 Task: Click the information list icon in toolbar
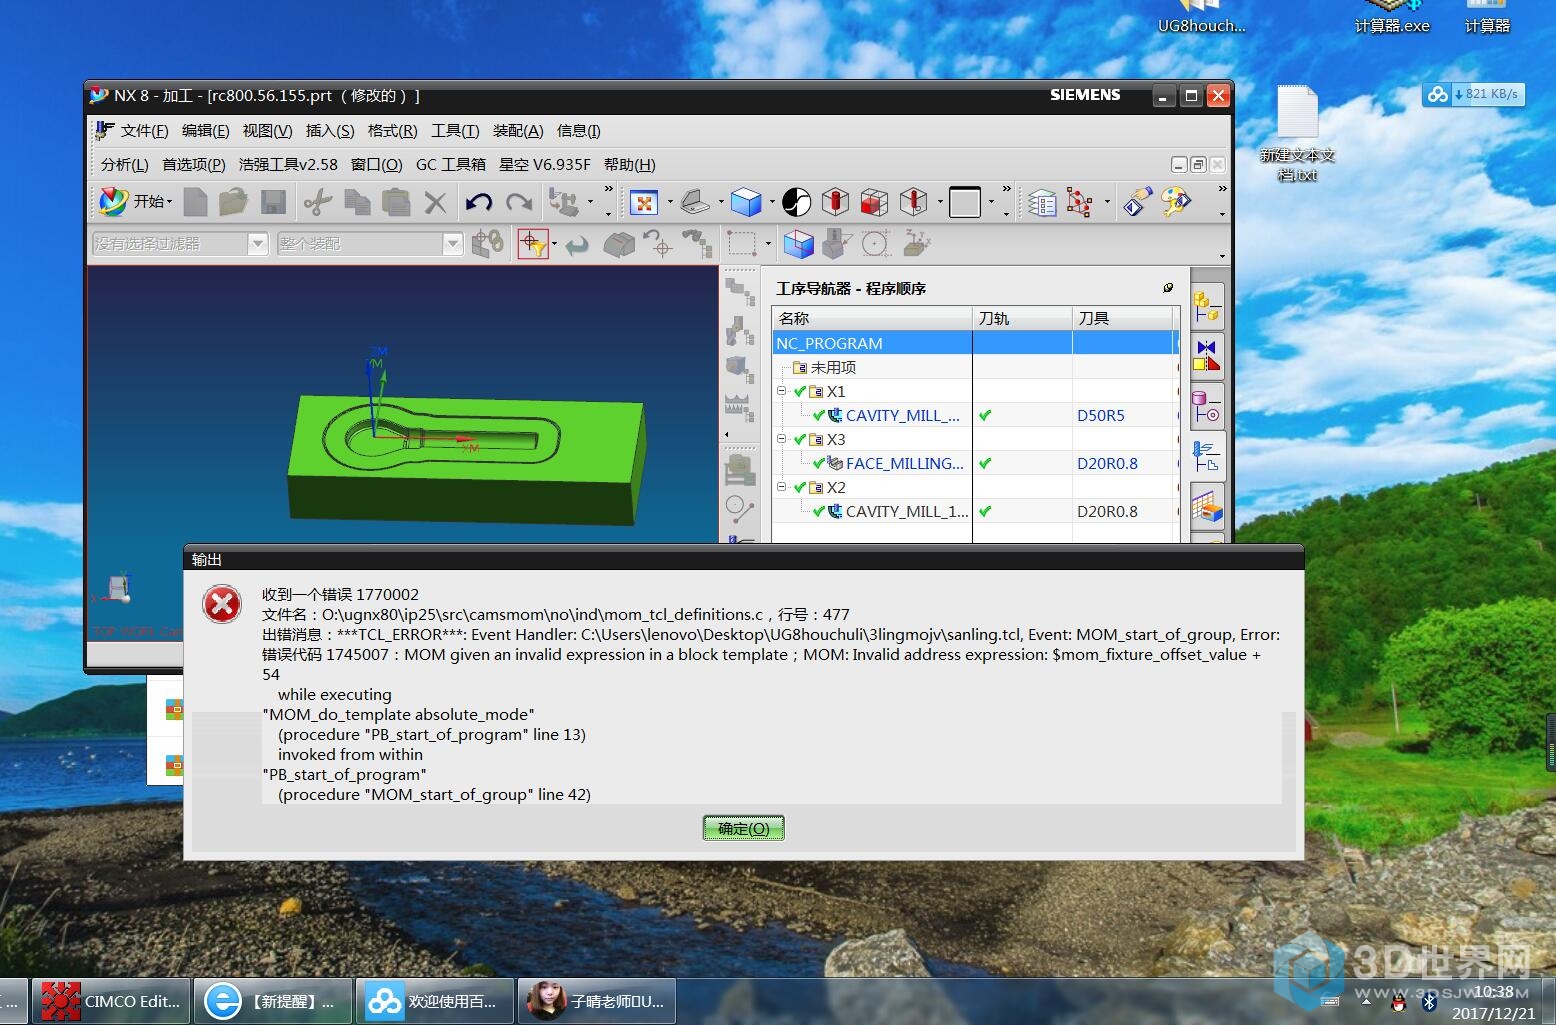click(x=1042, y=203)
